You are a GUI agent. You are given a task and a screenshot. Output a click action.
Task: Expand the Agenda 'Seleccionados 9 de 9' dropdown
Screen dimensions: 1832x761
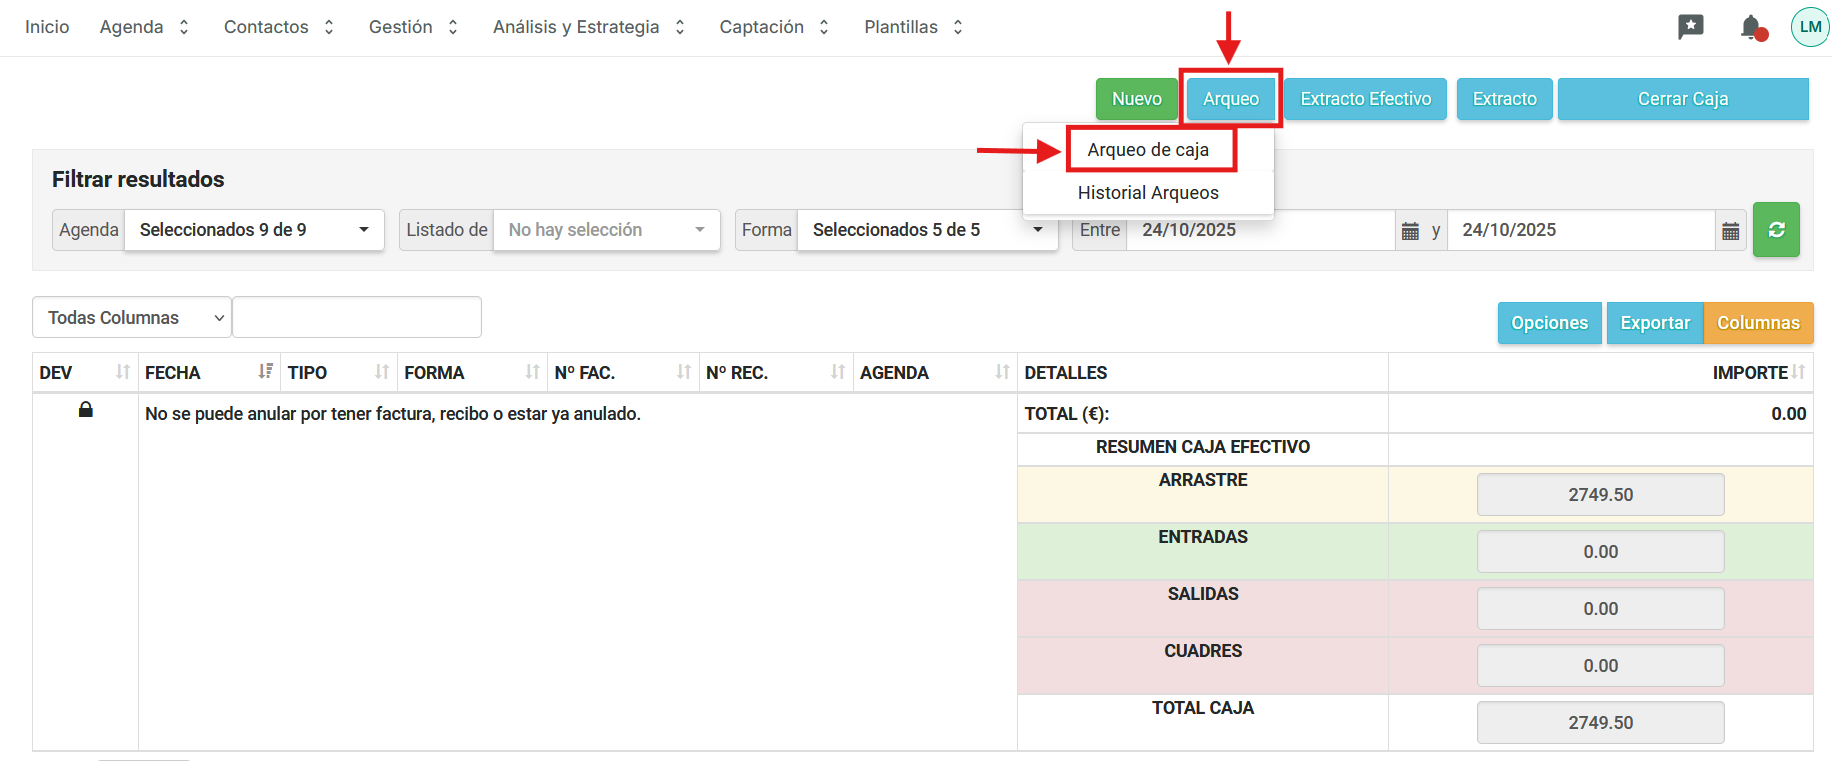pyautogui.click(x=254, y=230)
